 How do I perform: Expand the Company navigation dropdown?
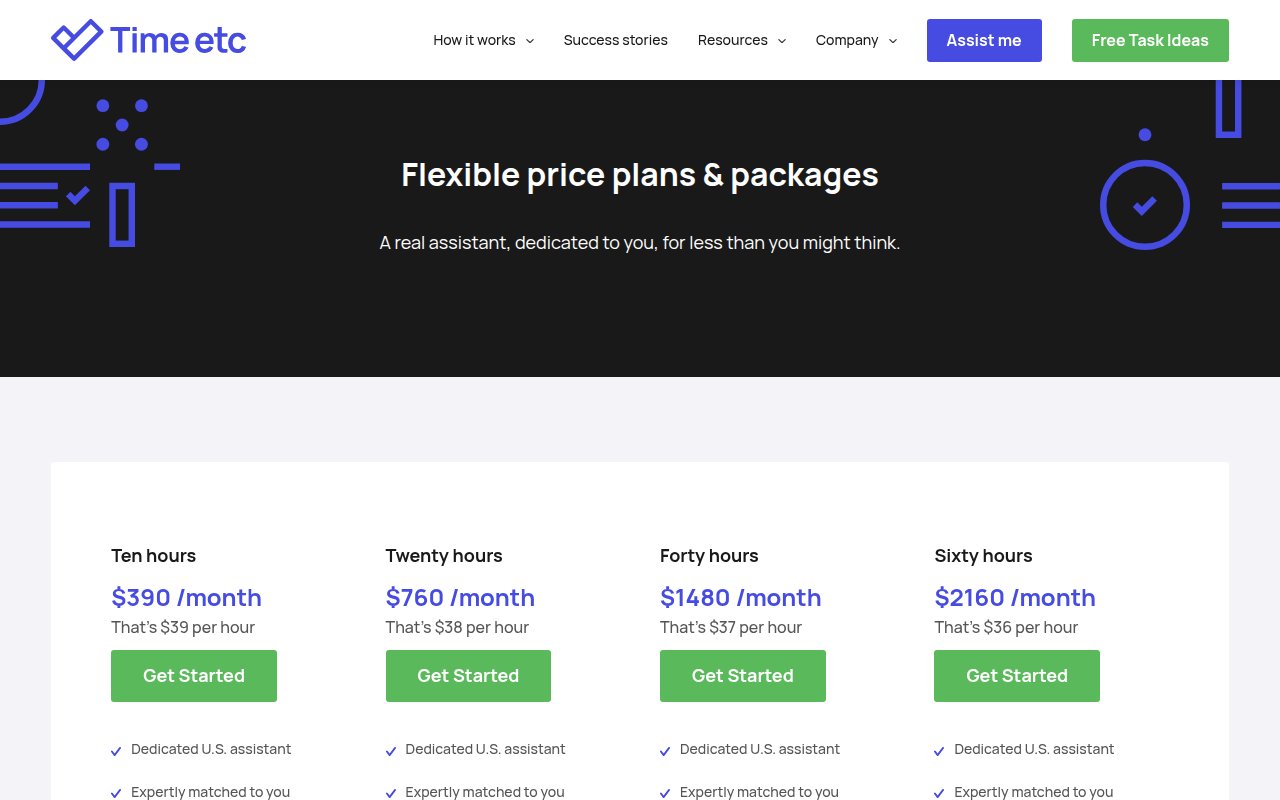856,40
